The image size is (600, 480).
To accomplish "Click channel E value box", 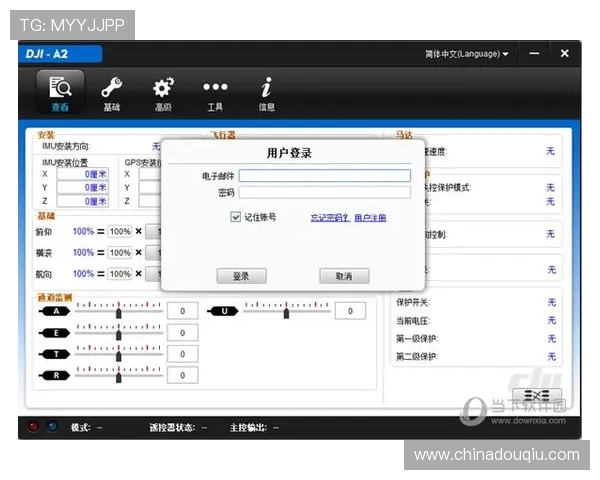I will (x=183, y=333).
